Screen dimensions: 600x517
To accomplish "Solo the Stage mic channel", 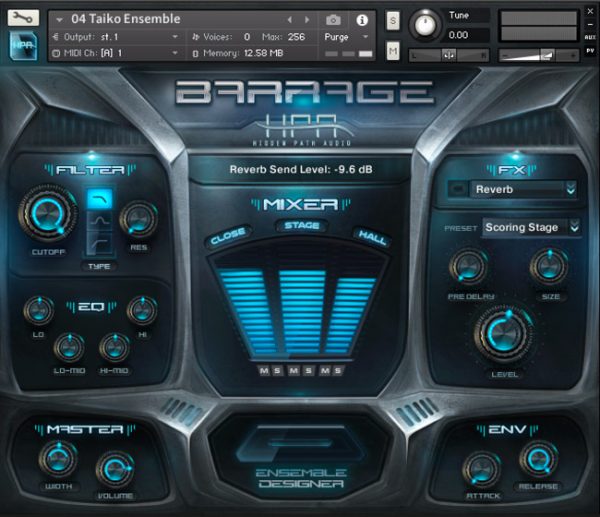I will click(308, 370).
